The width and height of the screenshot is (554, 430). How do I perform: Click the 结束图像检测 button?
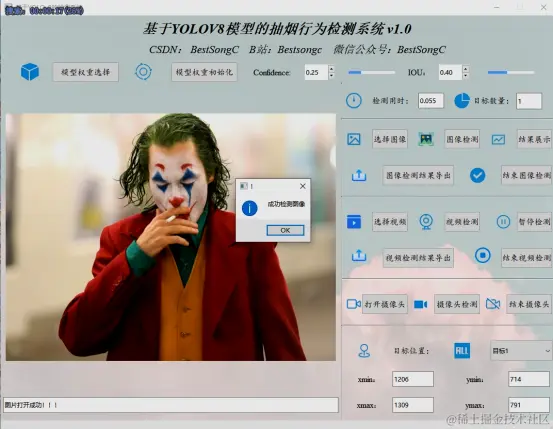point(526,175)
